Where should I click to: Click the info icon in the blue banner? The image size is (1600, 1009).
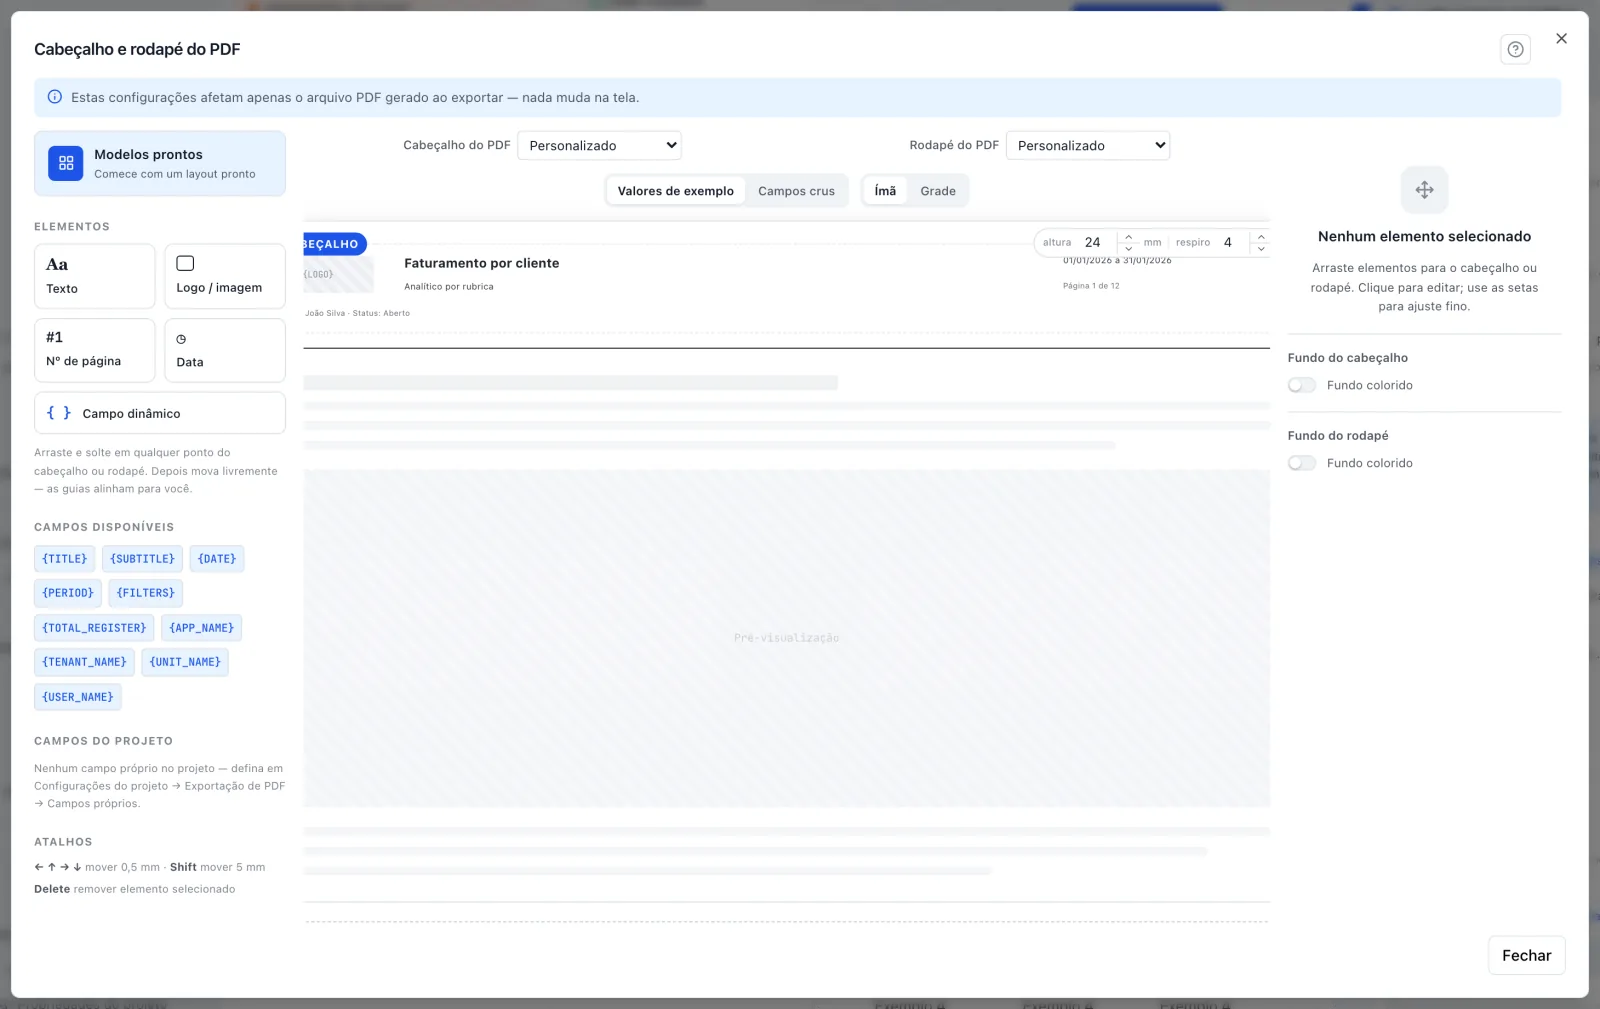55,97
